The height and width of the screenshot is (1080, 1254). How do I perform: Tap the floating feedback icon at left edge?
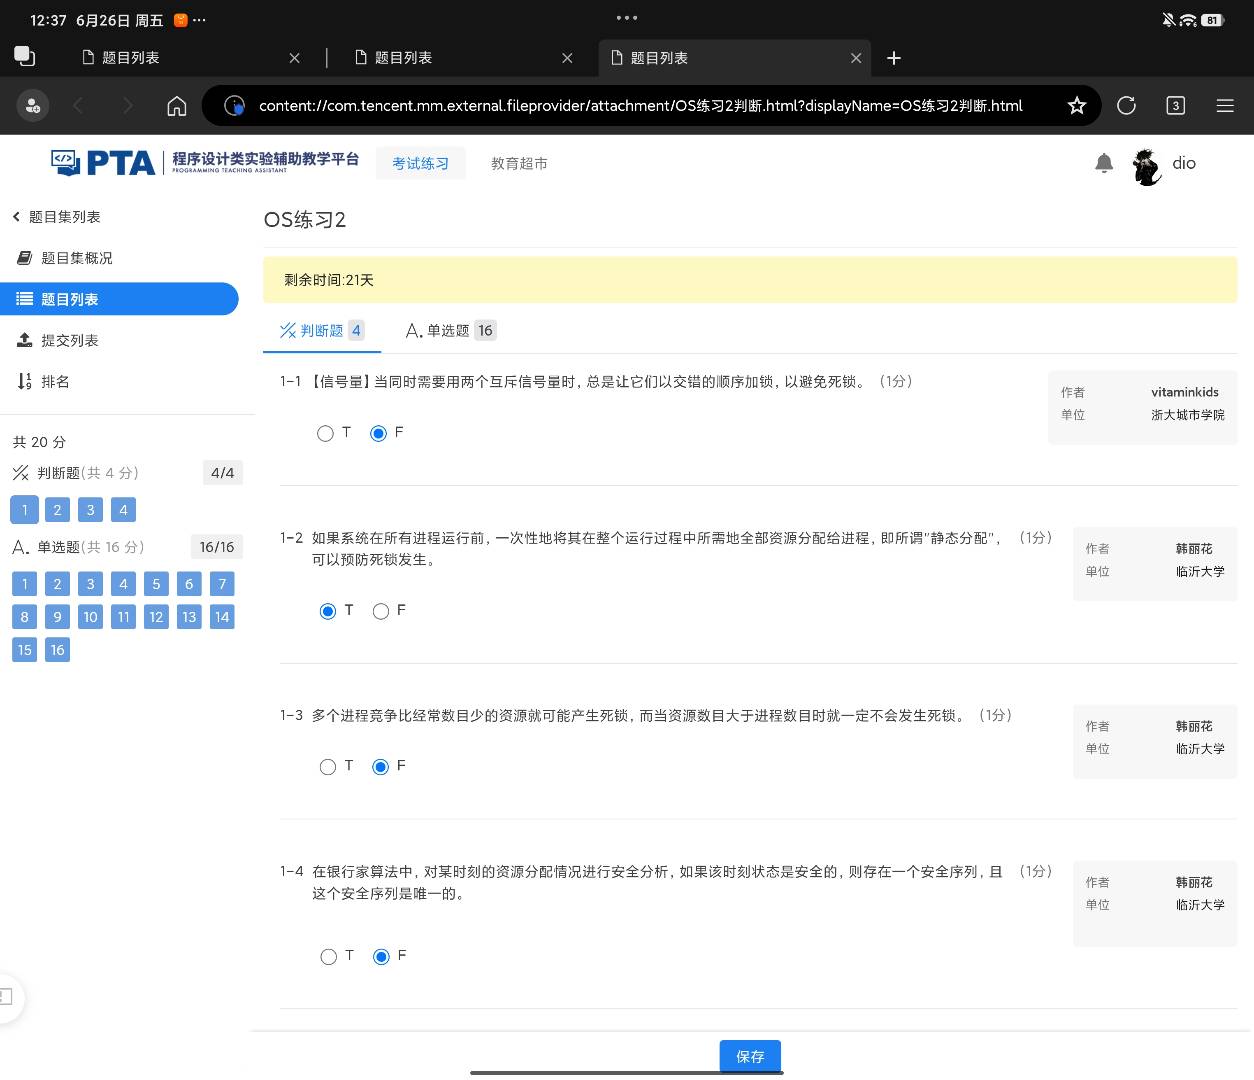[7, 997]
